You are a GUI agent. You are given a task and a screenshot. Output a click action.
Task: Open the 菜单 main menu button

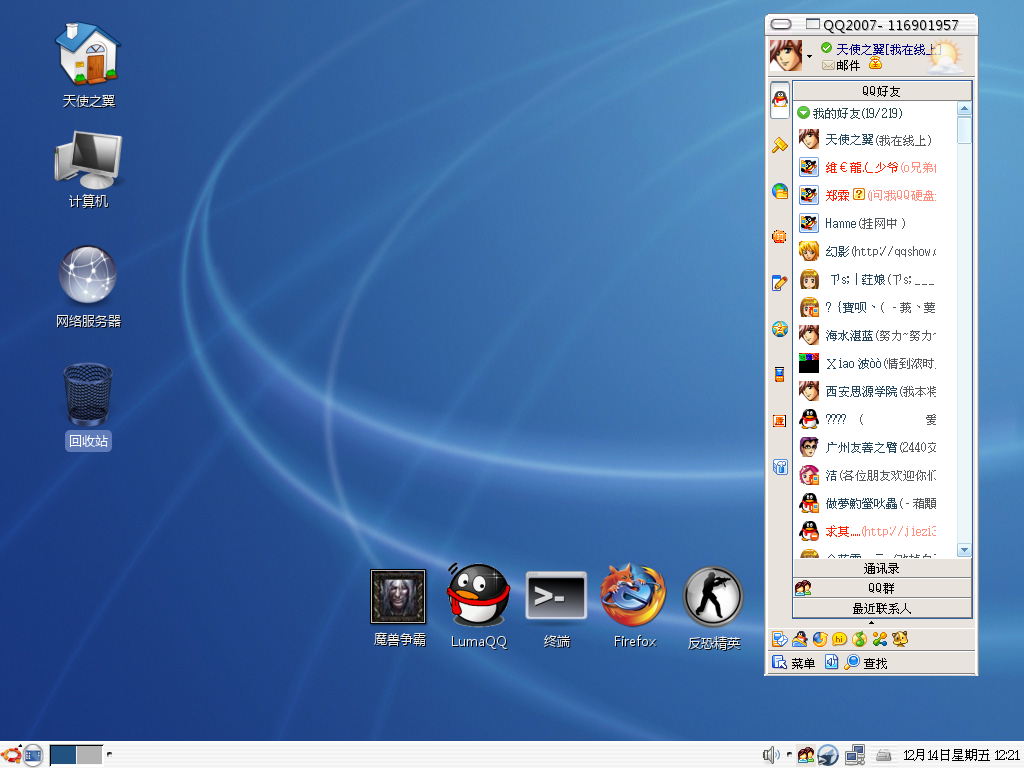(x=793, y=663)
